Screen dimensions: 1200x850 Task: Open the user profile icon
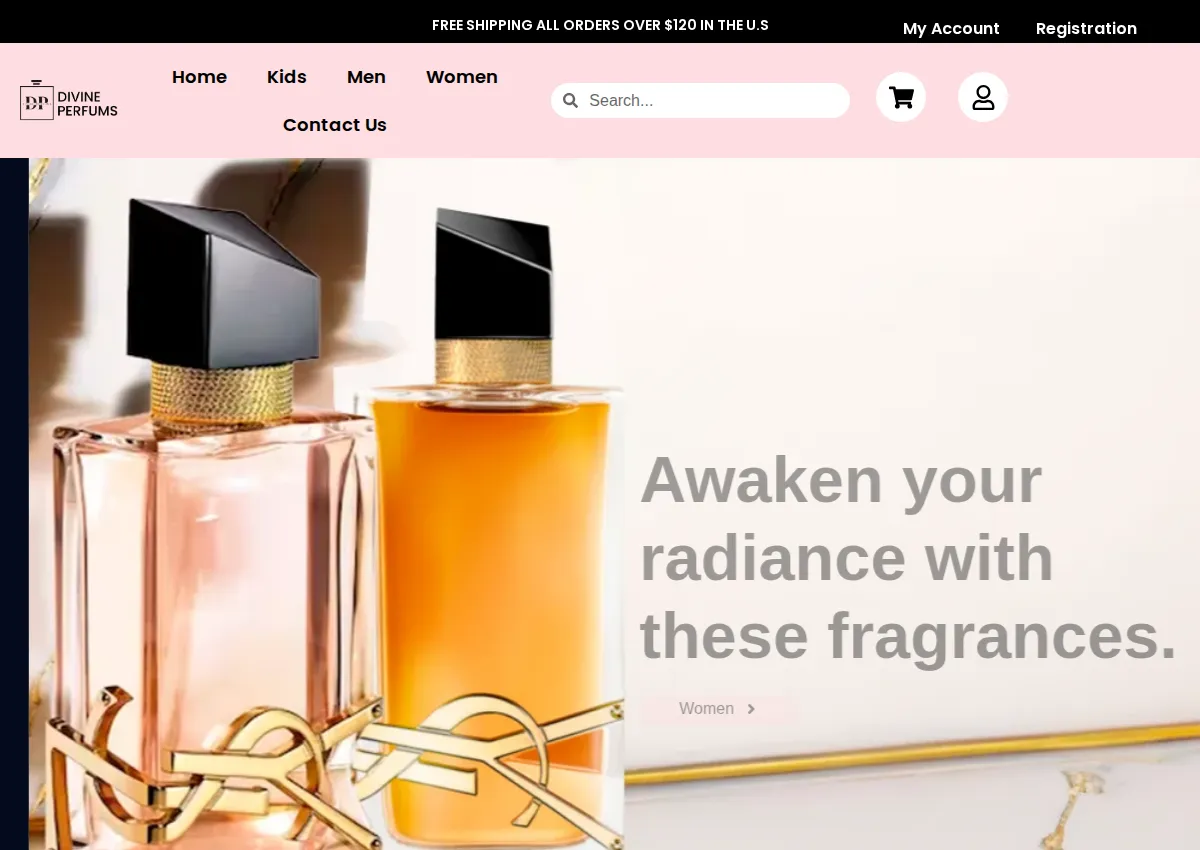pyautogui.click(x=983, y=97)
